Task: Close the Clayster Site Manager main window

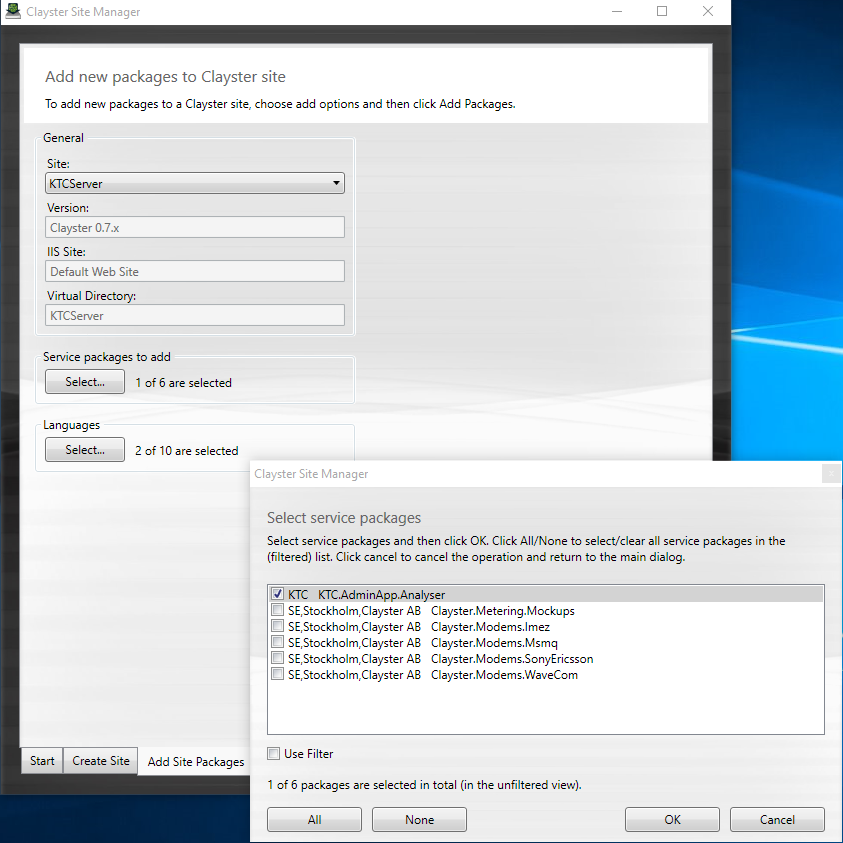Action: coord(708,11)
